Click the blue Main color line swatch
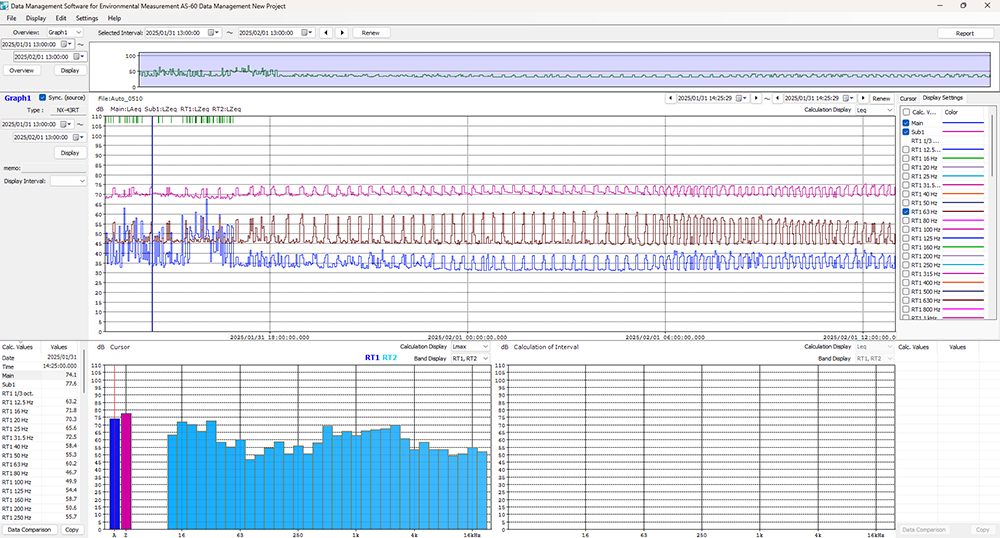Image resolution: width=1000 pixels, height=538 pixels. (963, 123)
